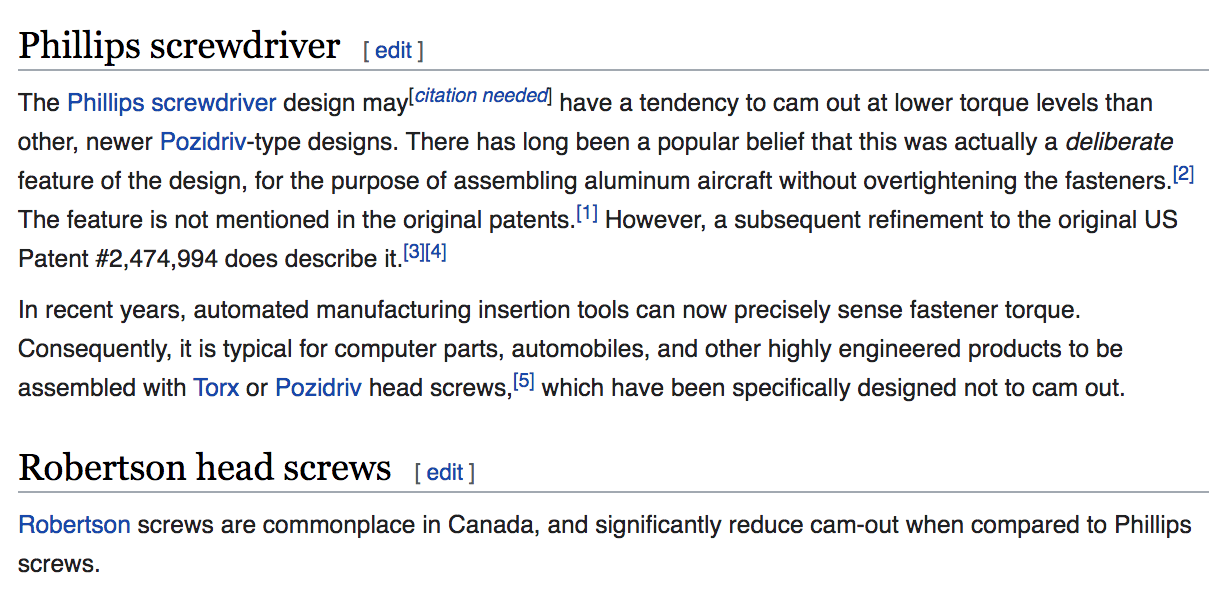The height and width of the screenshot is (603, 1214).
Task: Edit the Phillips screwdriver section
Action: coord(393,50)
